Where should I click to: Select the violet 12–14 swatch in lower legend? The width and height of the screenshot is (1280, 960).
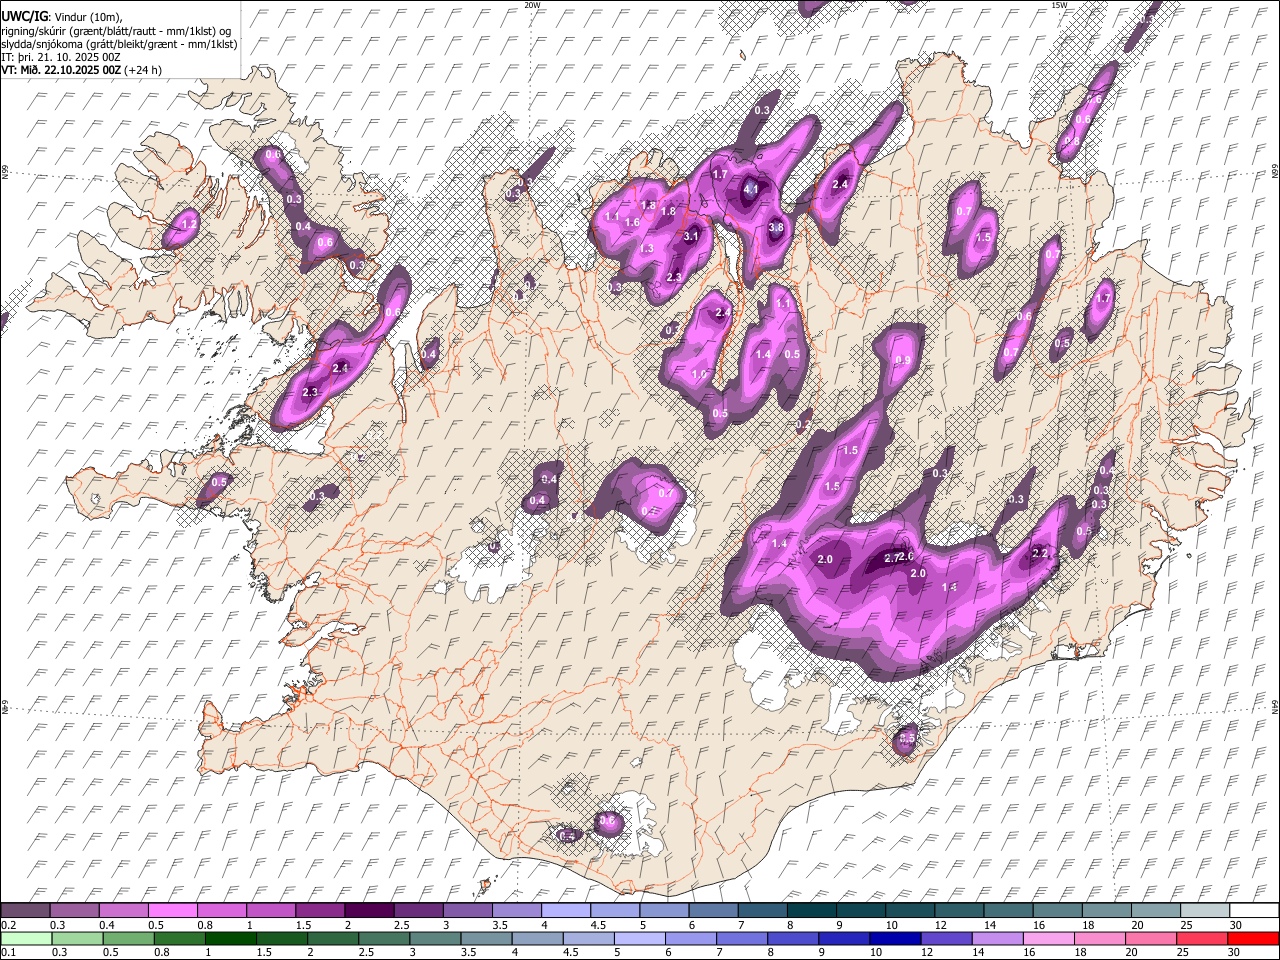point(946,938)
